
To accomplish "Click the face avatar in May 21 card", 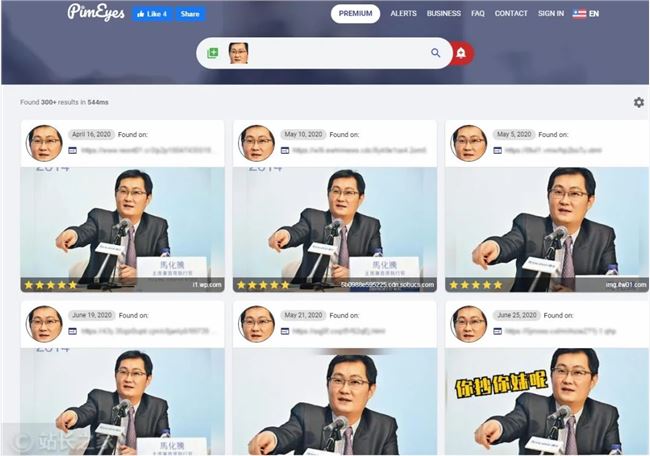I will click(x=257, y=324).
